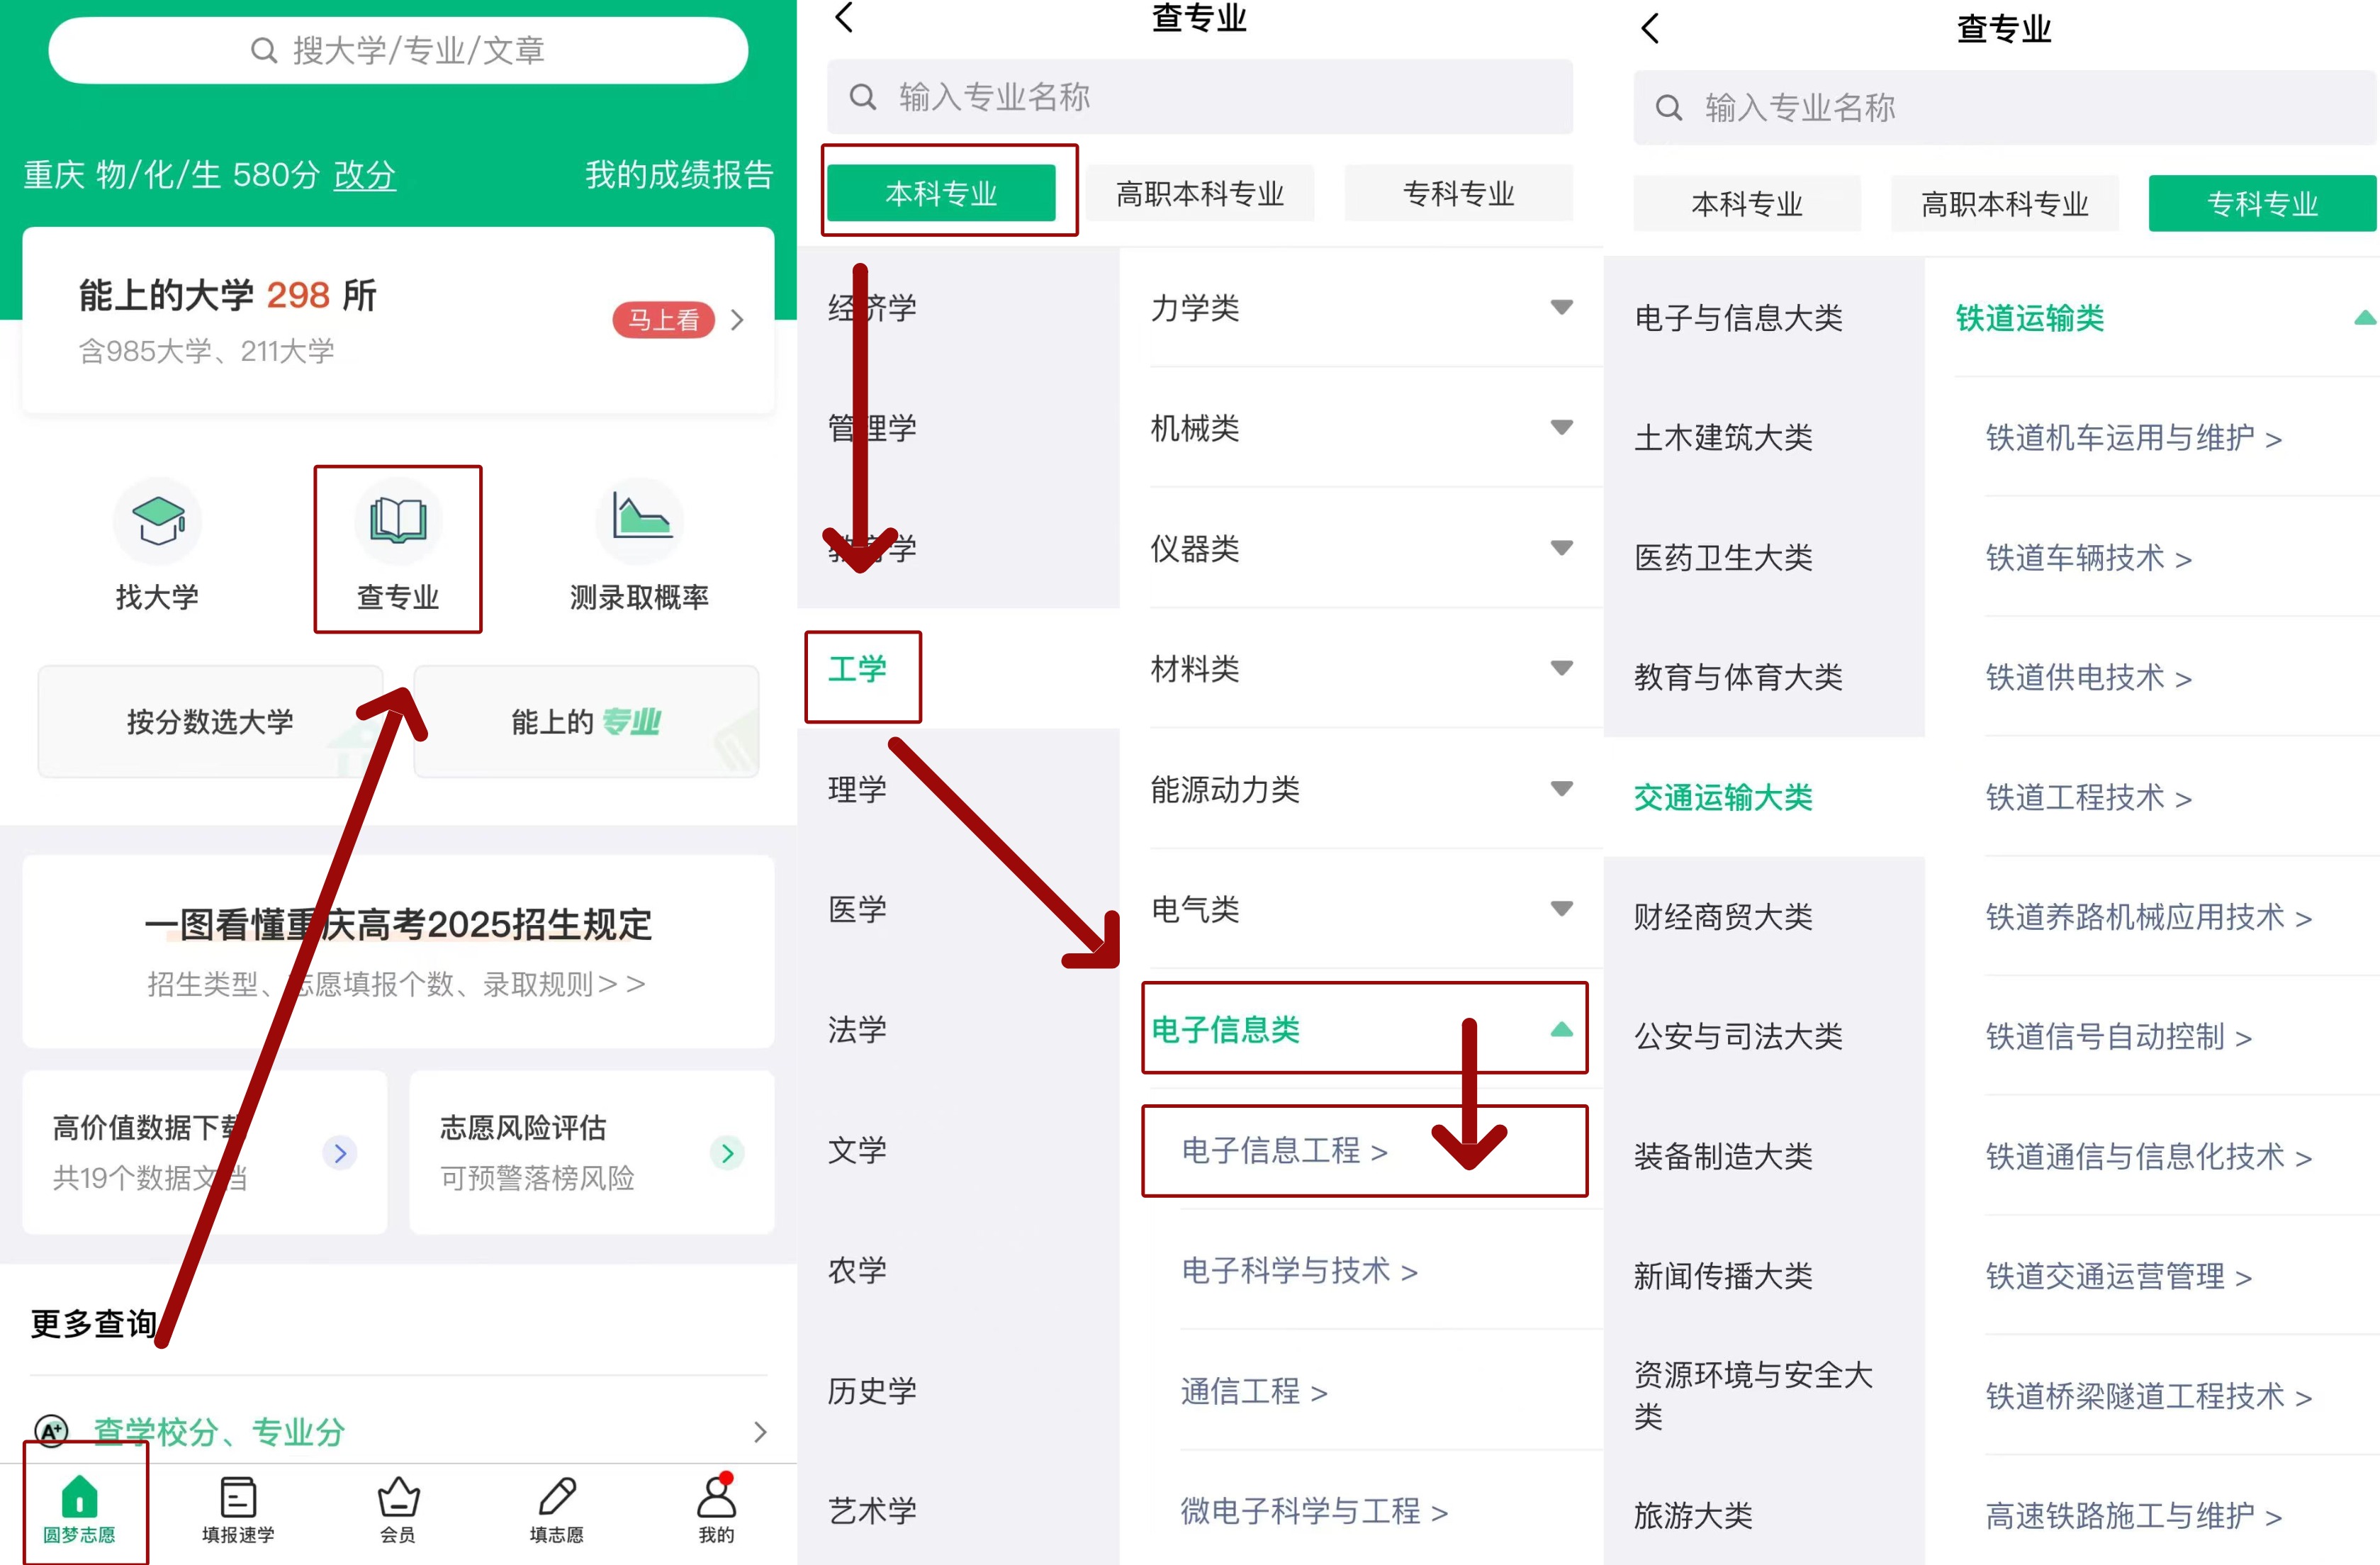Expand the 力学类 category arrow
Screen dimensions: 2380x1565
coord(1561,307)
